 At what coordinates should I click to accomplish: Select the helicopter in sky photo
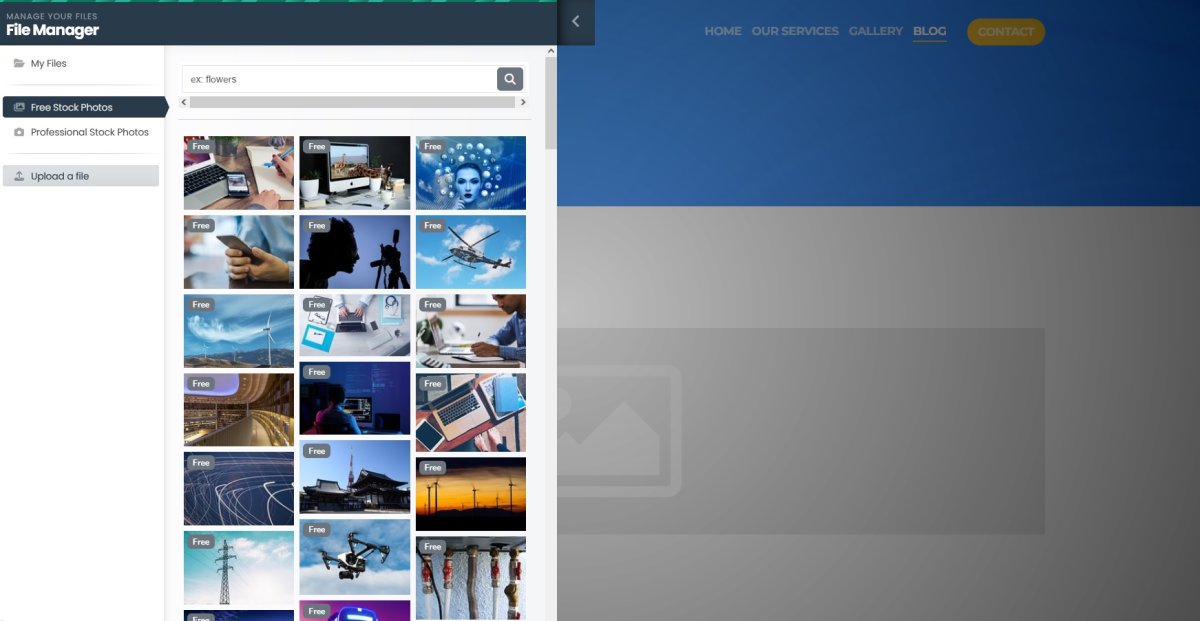point(470,252)
